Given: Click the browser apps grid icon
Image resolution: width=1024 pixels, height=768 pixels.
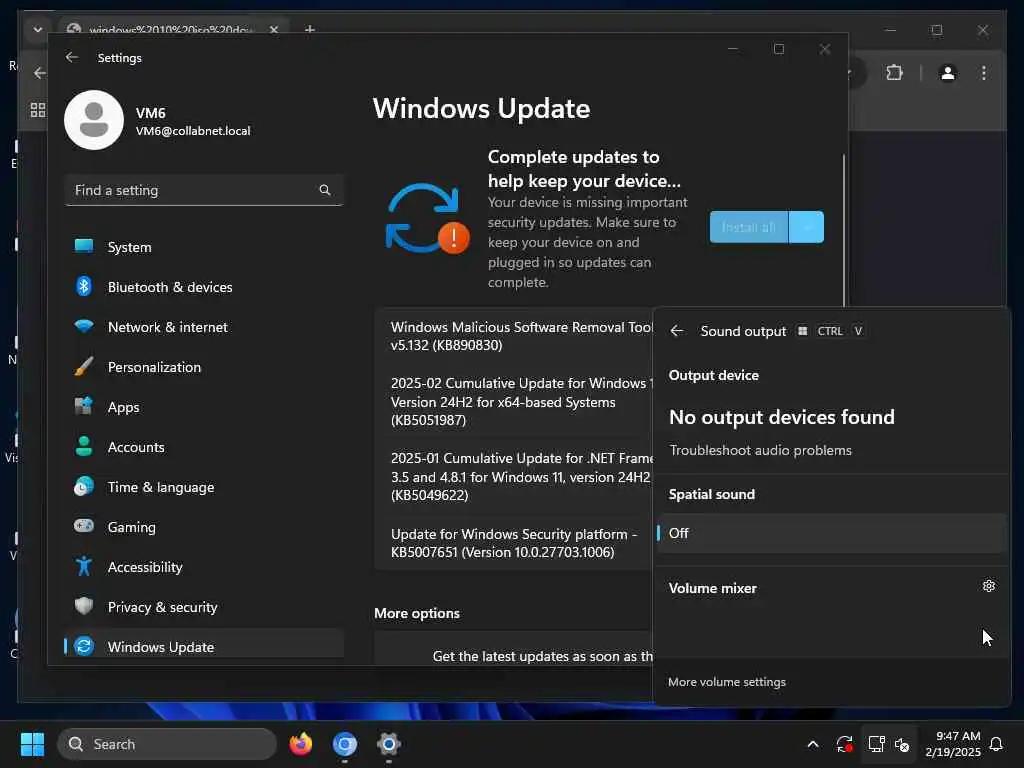Looking at the screenshot, I should pos(37,110).
